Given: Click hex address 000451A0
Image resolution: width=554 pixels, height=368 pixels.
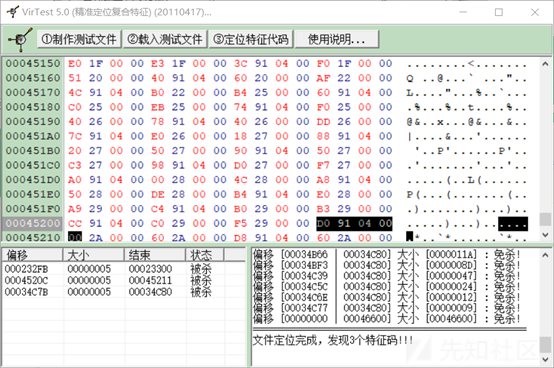Looking at the screenshot, I should (x=33, y=136).
